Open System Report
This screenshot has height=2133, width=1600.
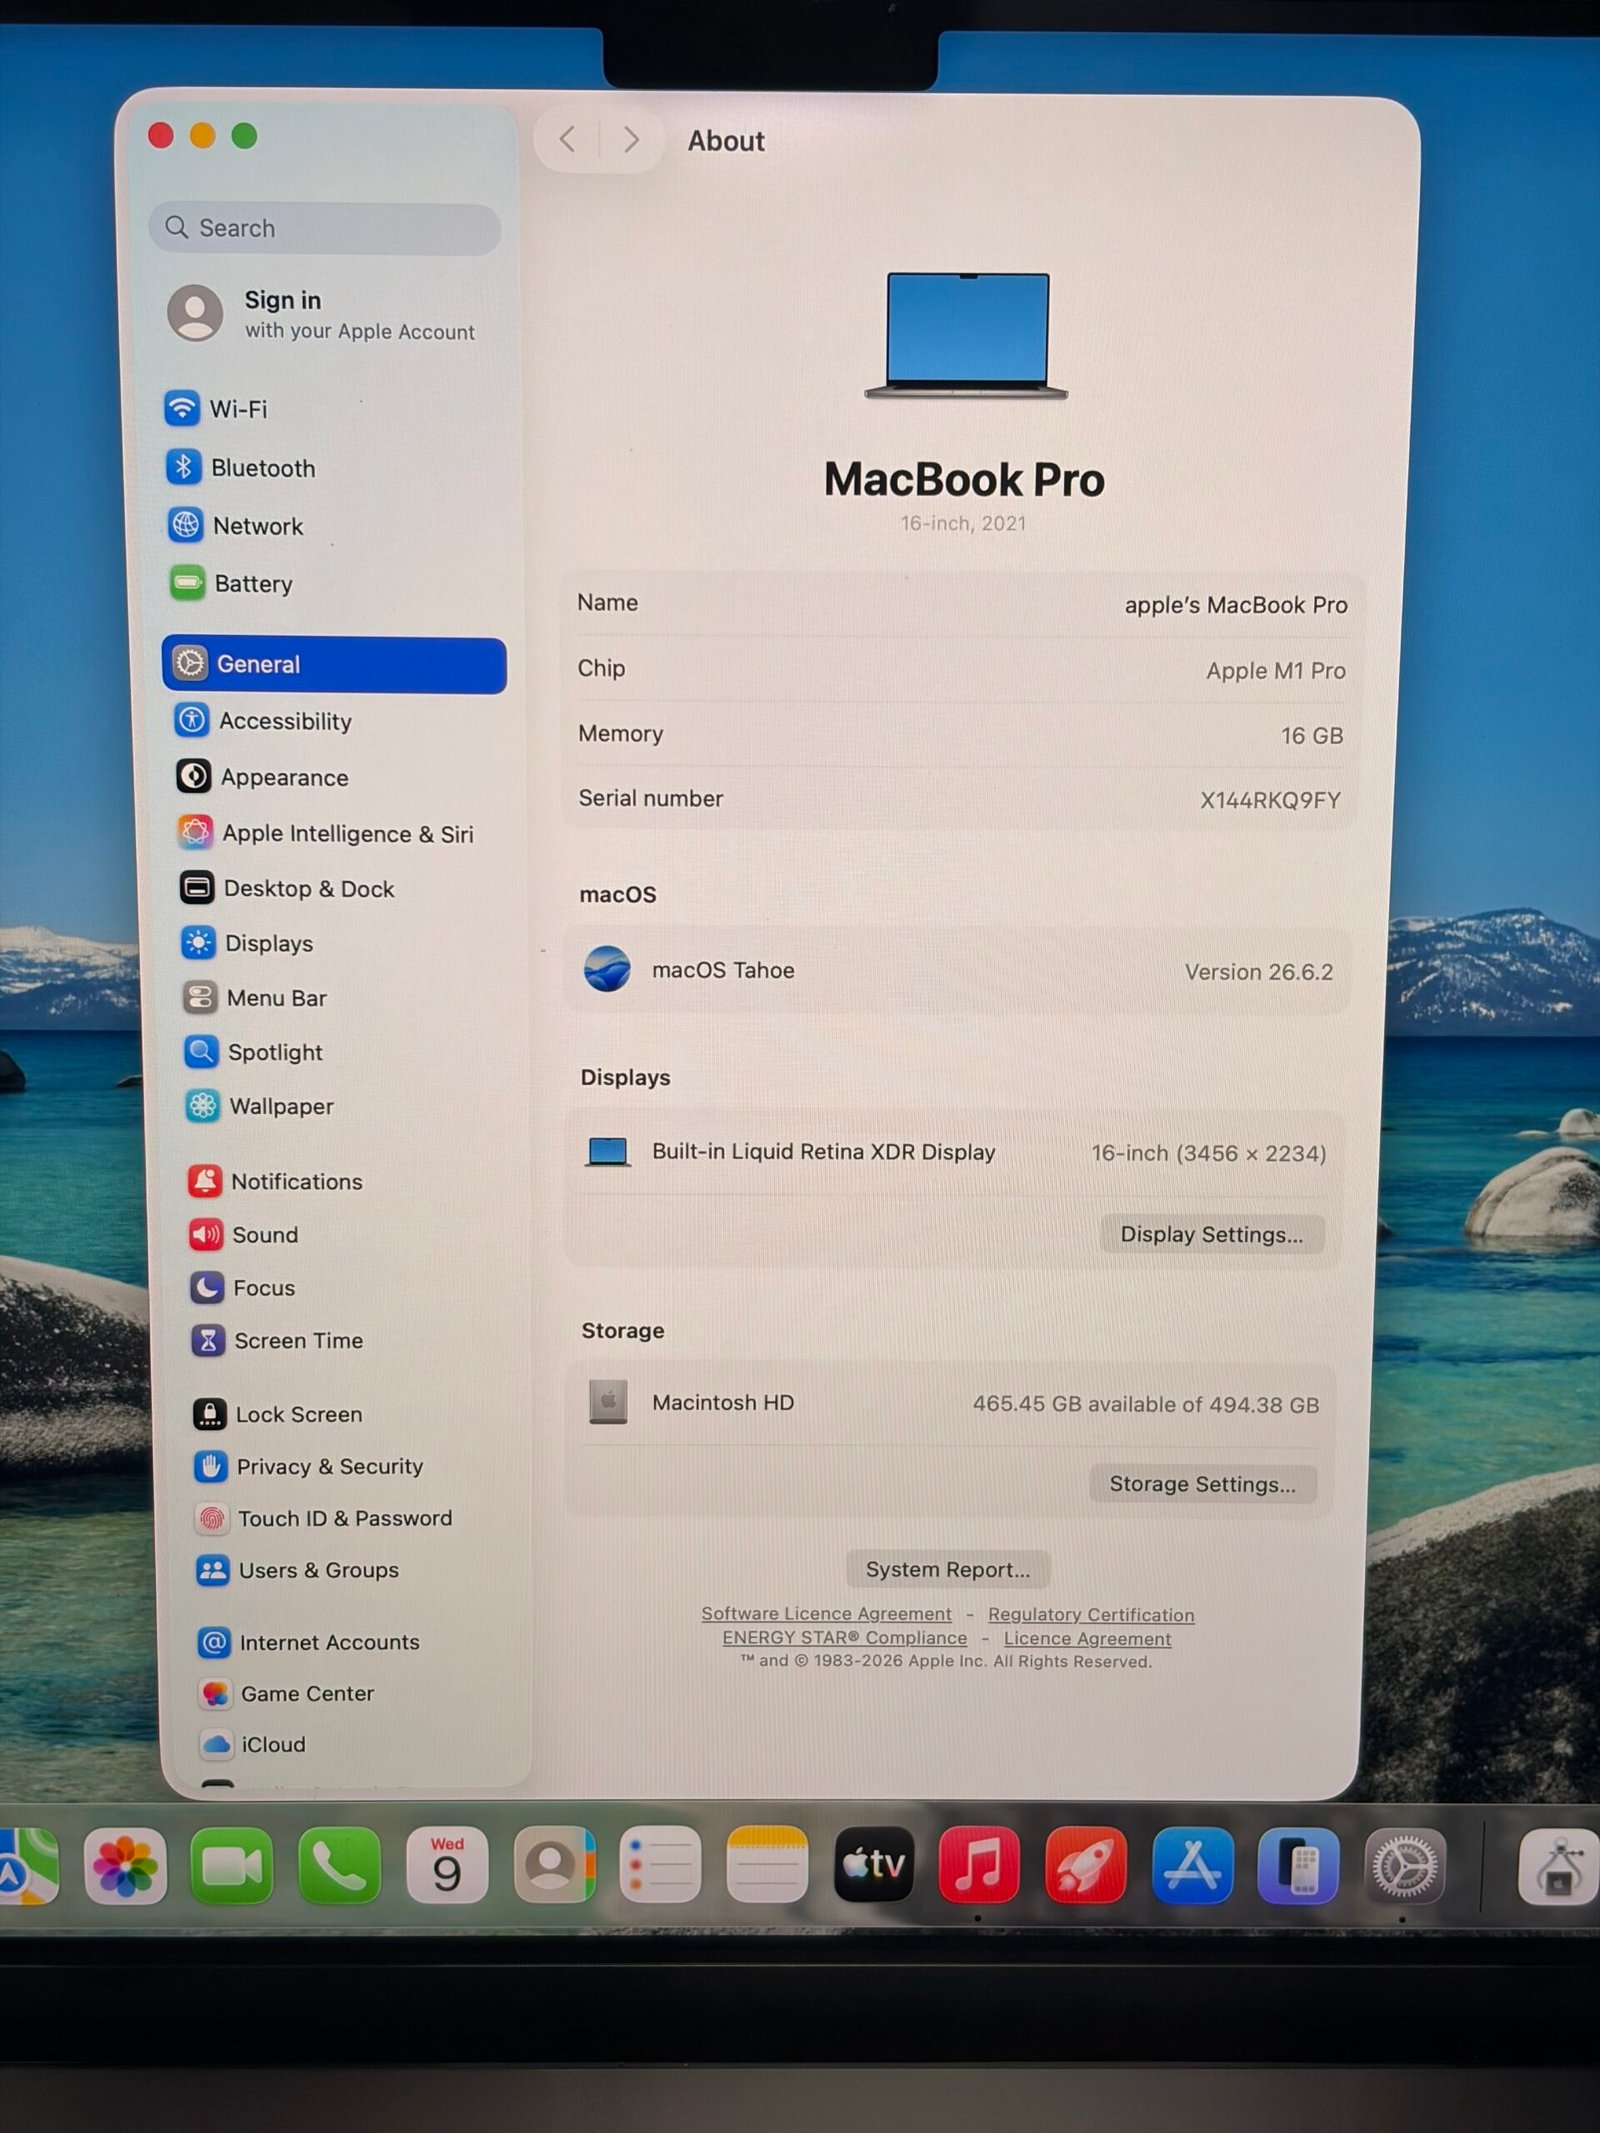(948, 1570)
